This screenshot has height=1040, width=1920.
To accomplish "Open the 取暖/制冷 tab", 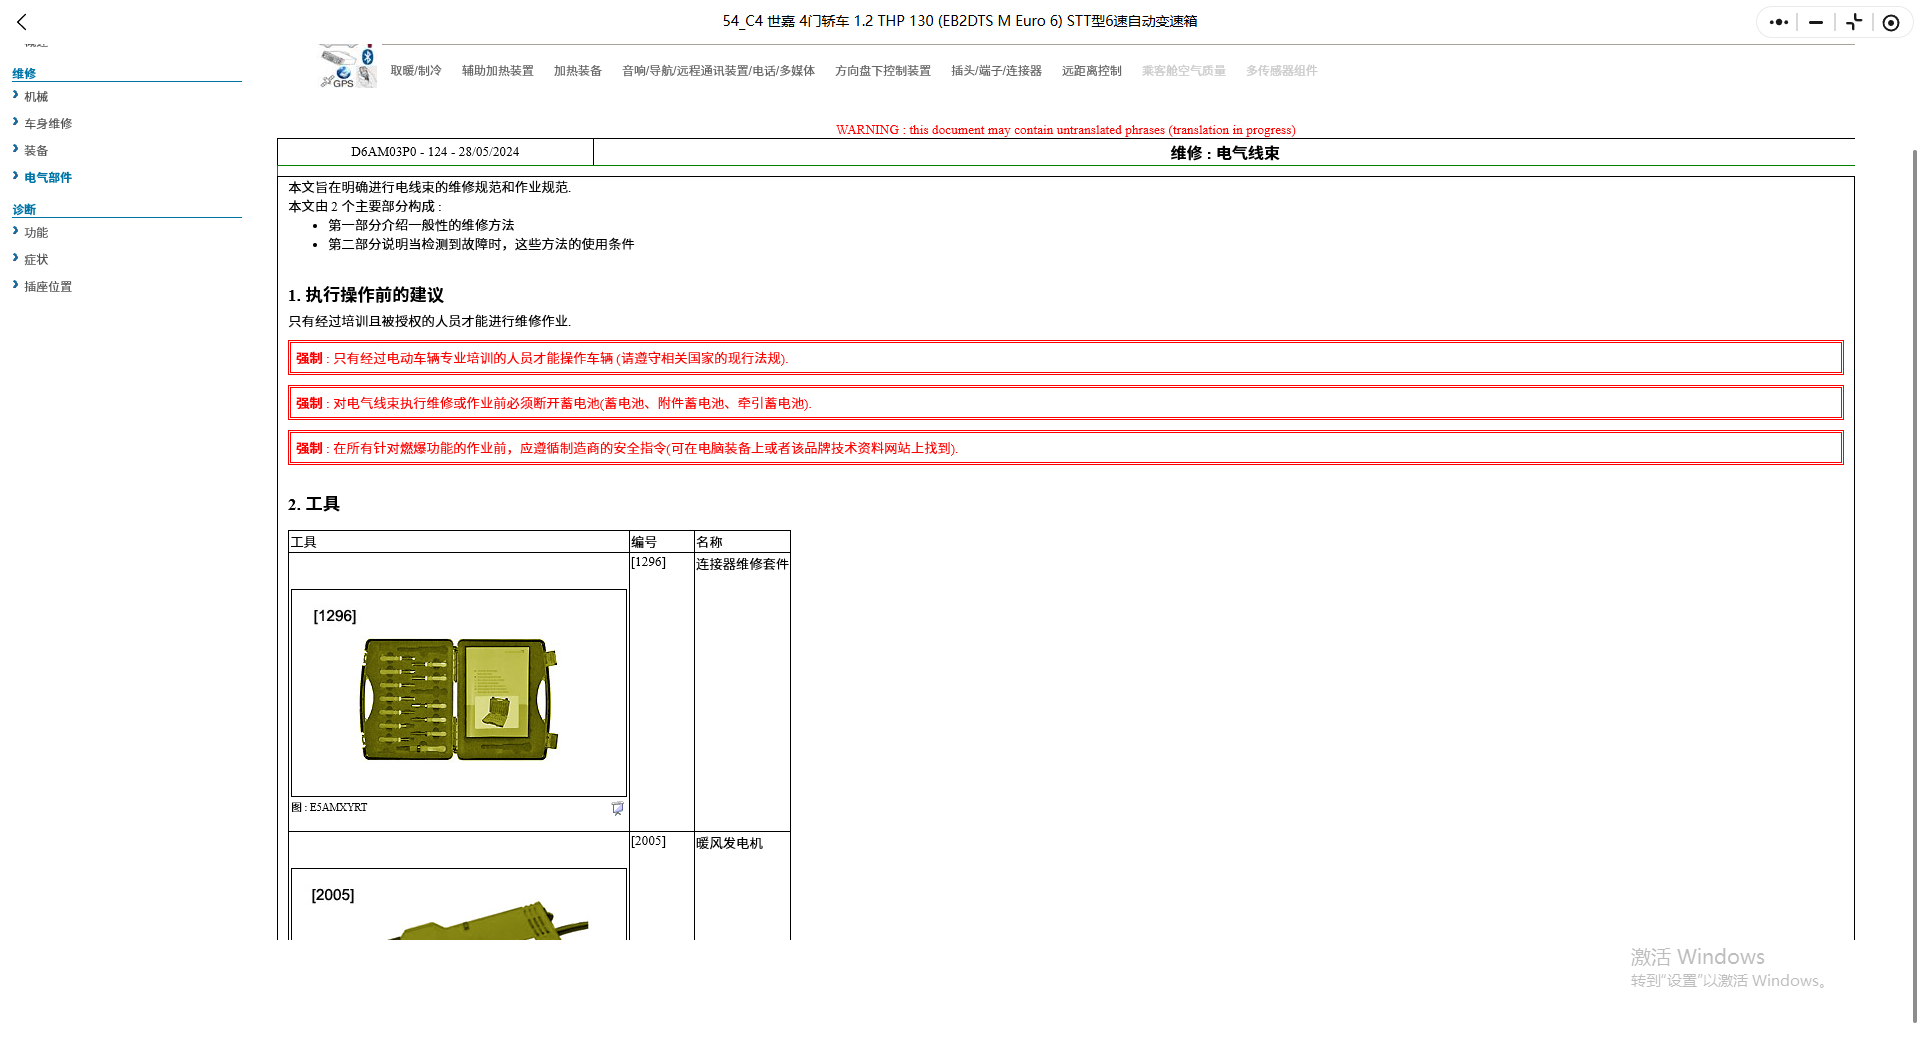I will (x=416, y=71).
